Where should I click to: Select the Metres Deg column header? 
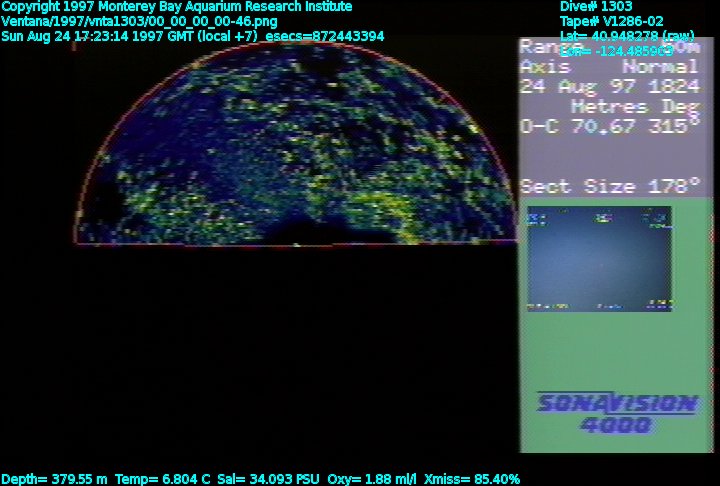click(x=635, y=107)
